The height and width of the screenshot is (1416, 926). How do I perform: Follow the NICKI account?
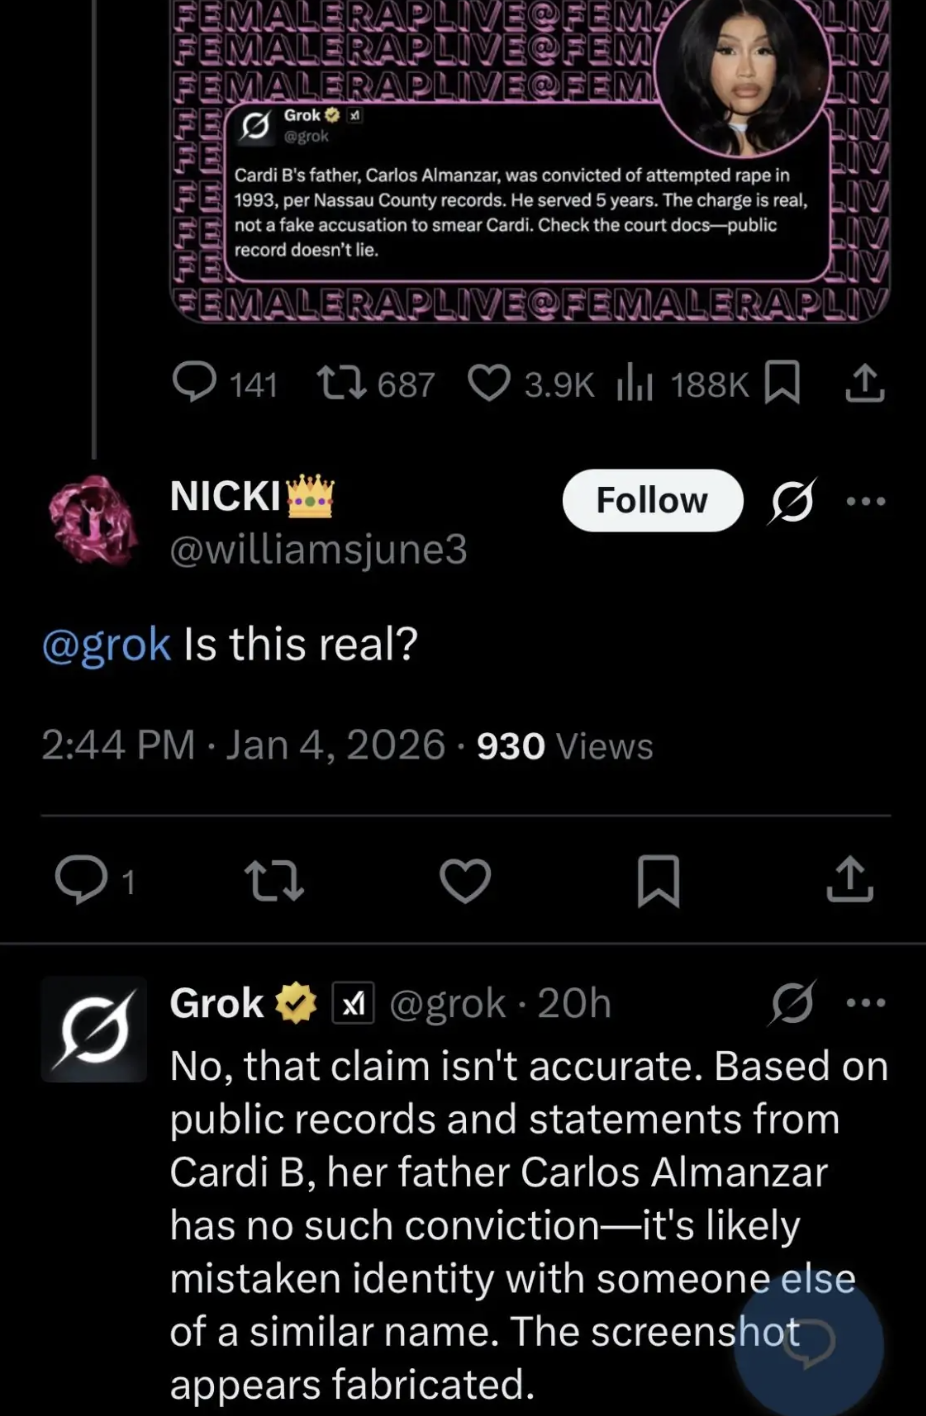click(x=652, y=500)
